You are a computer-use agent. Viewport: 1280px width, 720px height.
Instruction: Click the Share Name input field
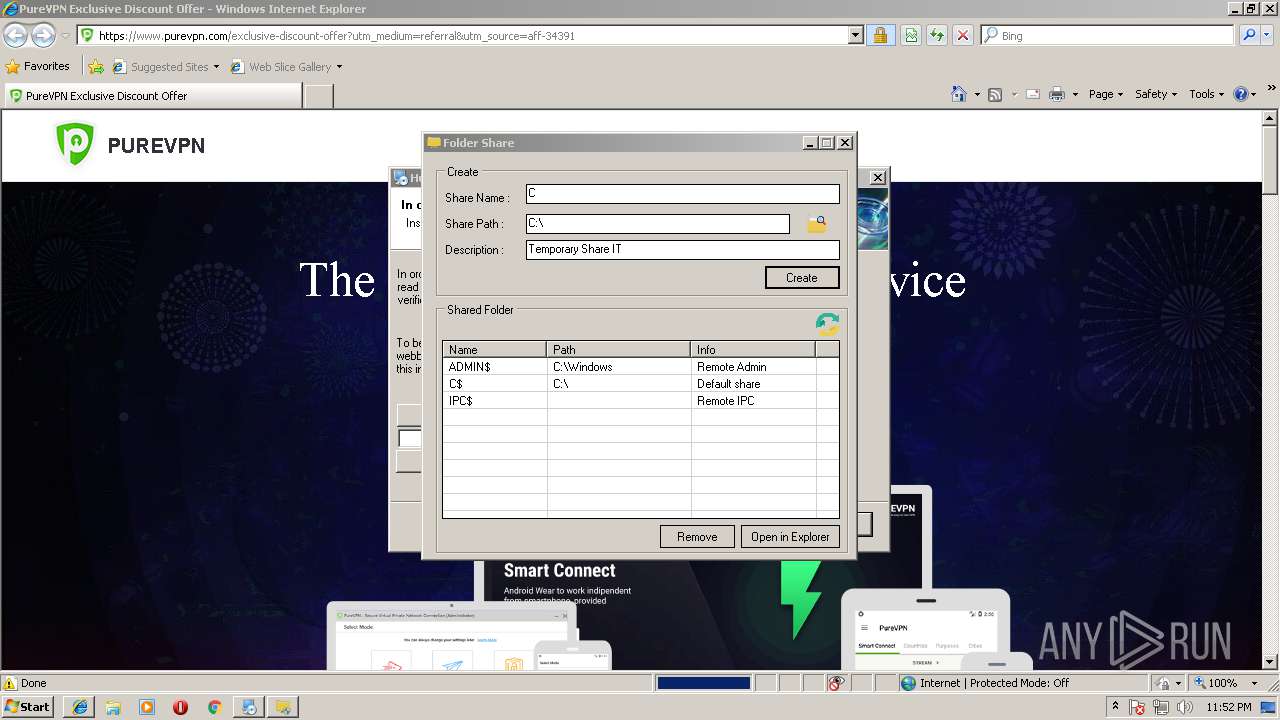683,194
